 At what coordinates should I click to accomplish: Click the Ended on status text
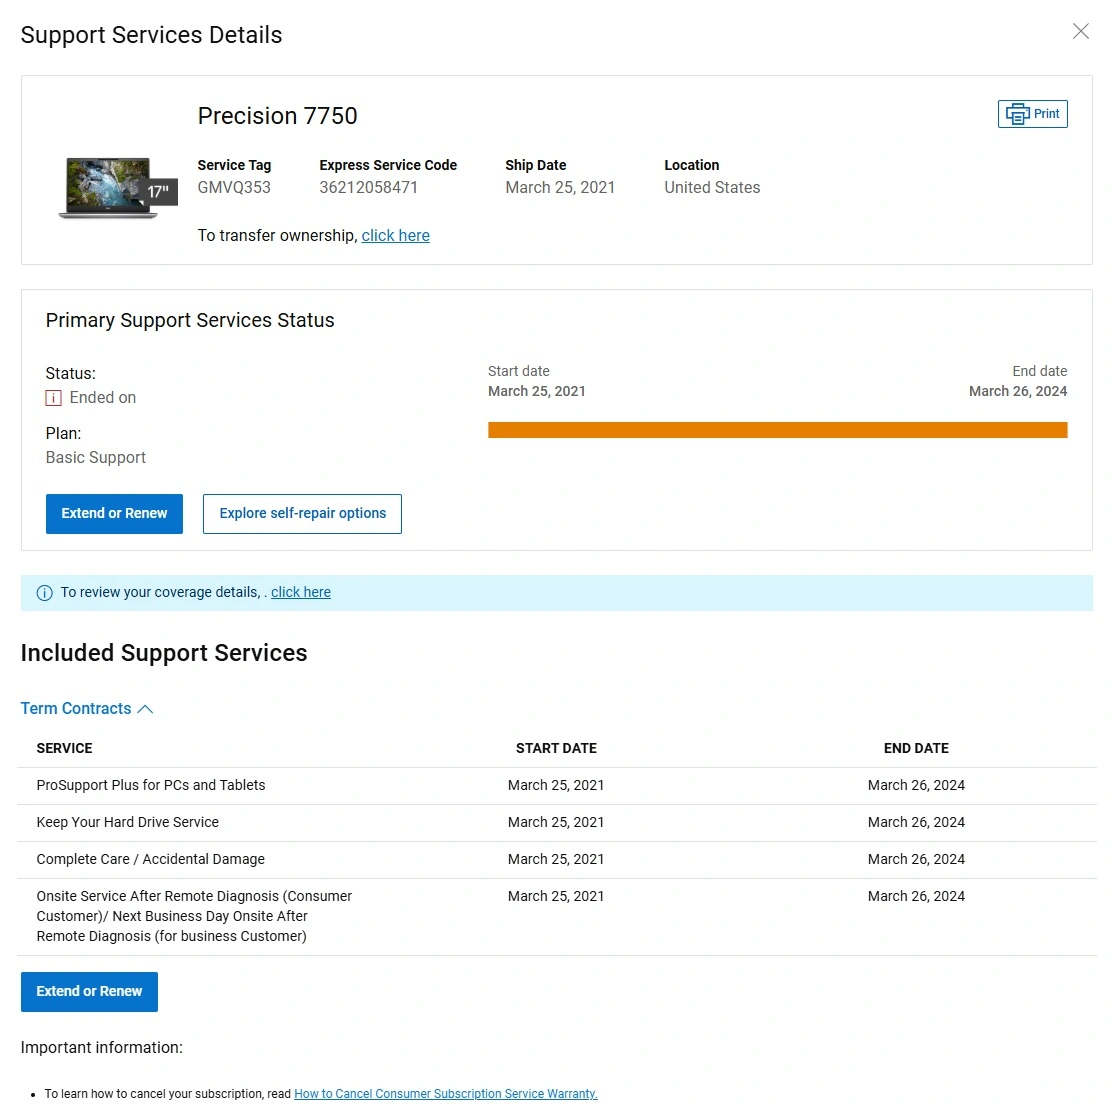tap(103, 398)
